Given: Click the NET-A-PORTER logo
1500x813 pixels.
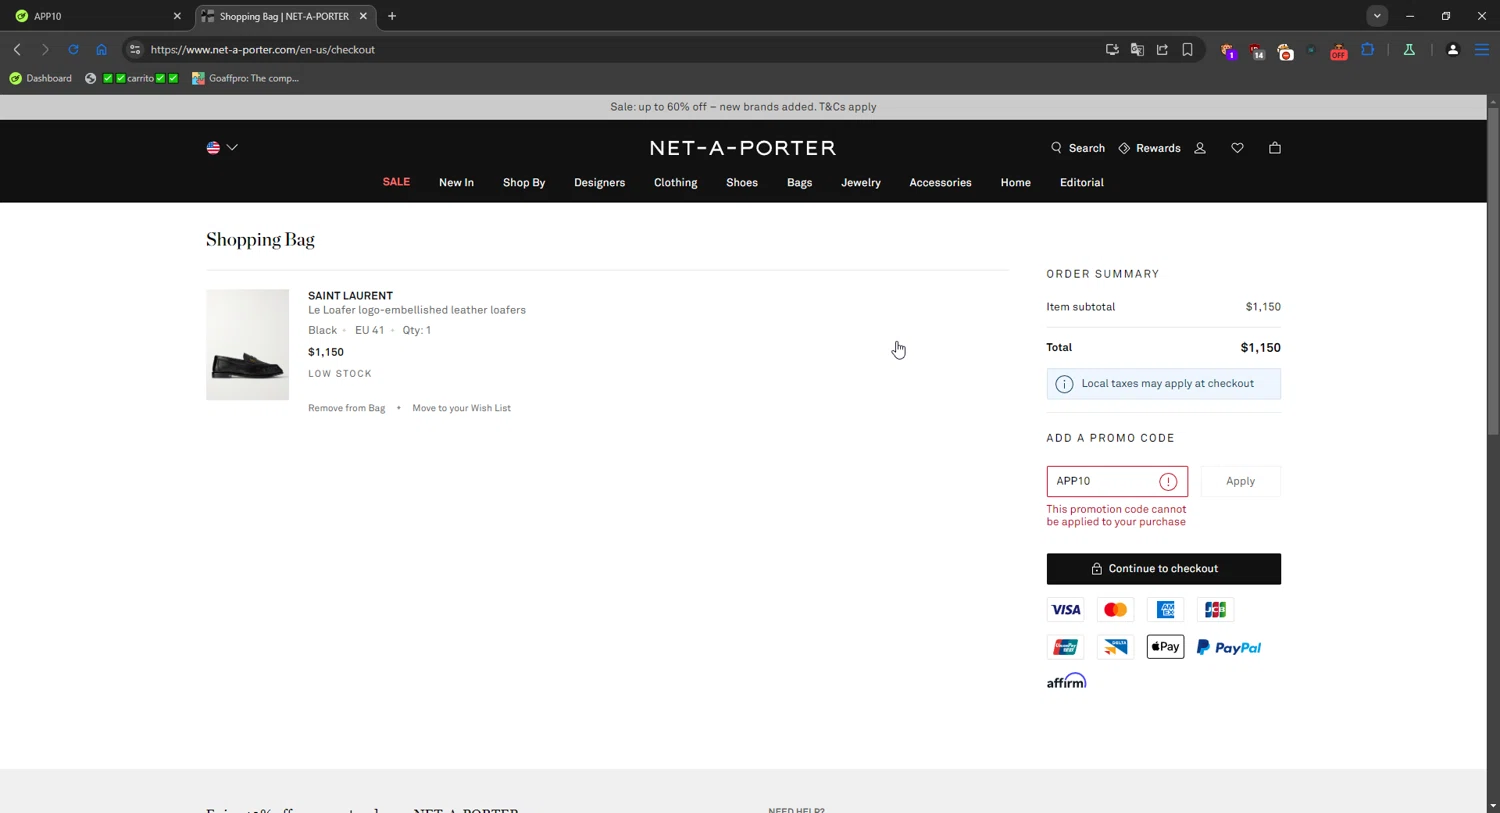Looking at the screenshot, I should click(x=742, y=148).
